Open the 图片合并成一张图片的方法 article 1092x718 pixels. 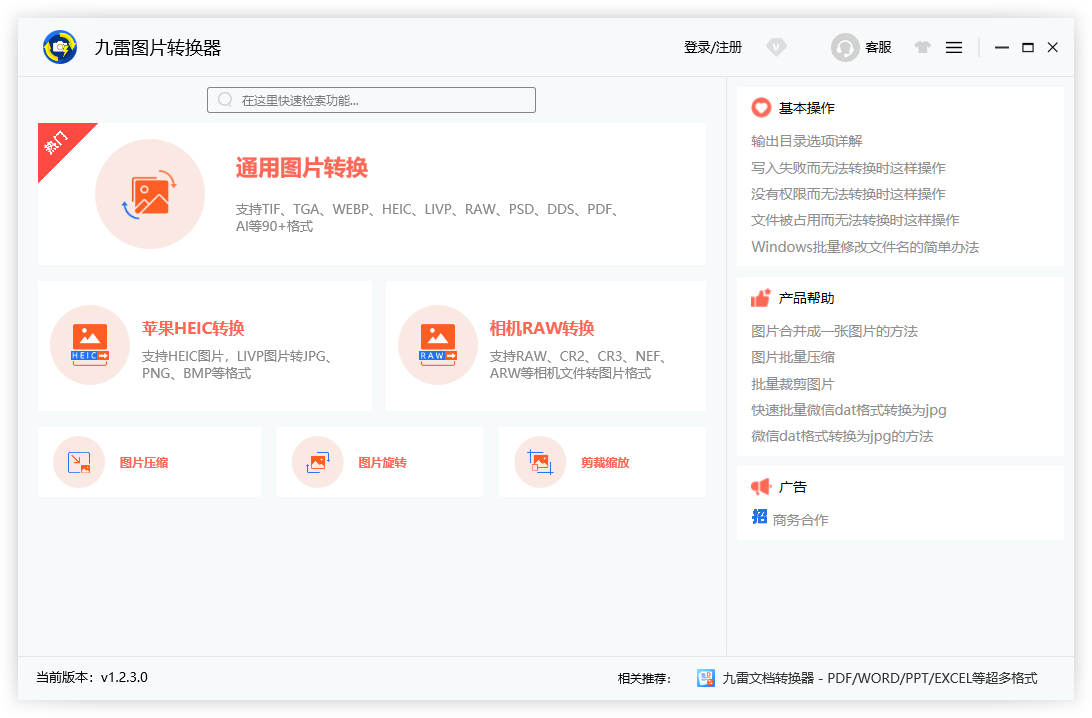pos(834,330)
